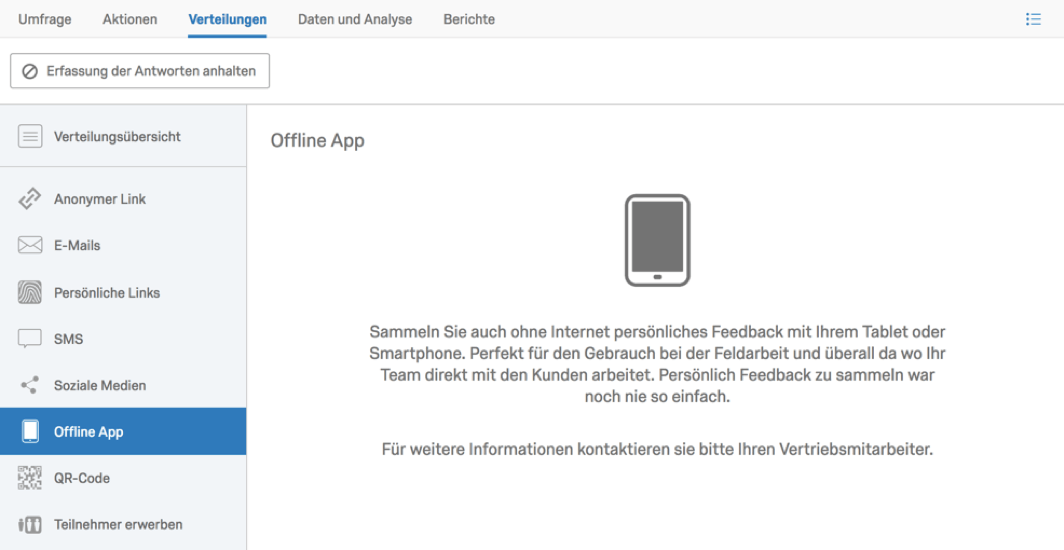
Task: Go to the Berichte tab
Action: coord(469,20)
